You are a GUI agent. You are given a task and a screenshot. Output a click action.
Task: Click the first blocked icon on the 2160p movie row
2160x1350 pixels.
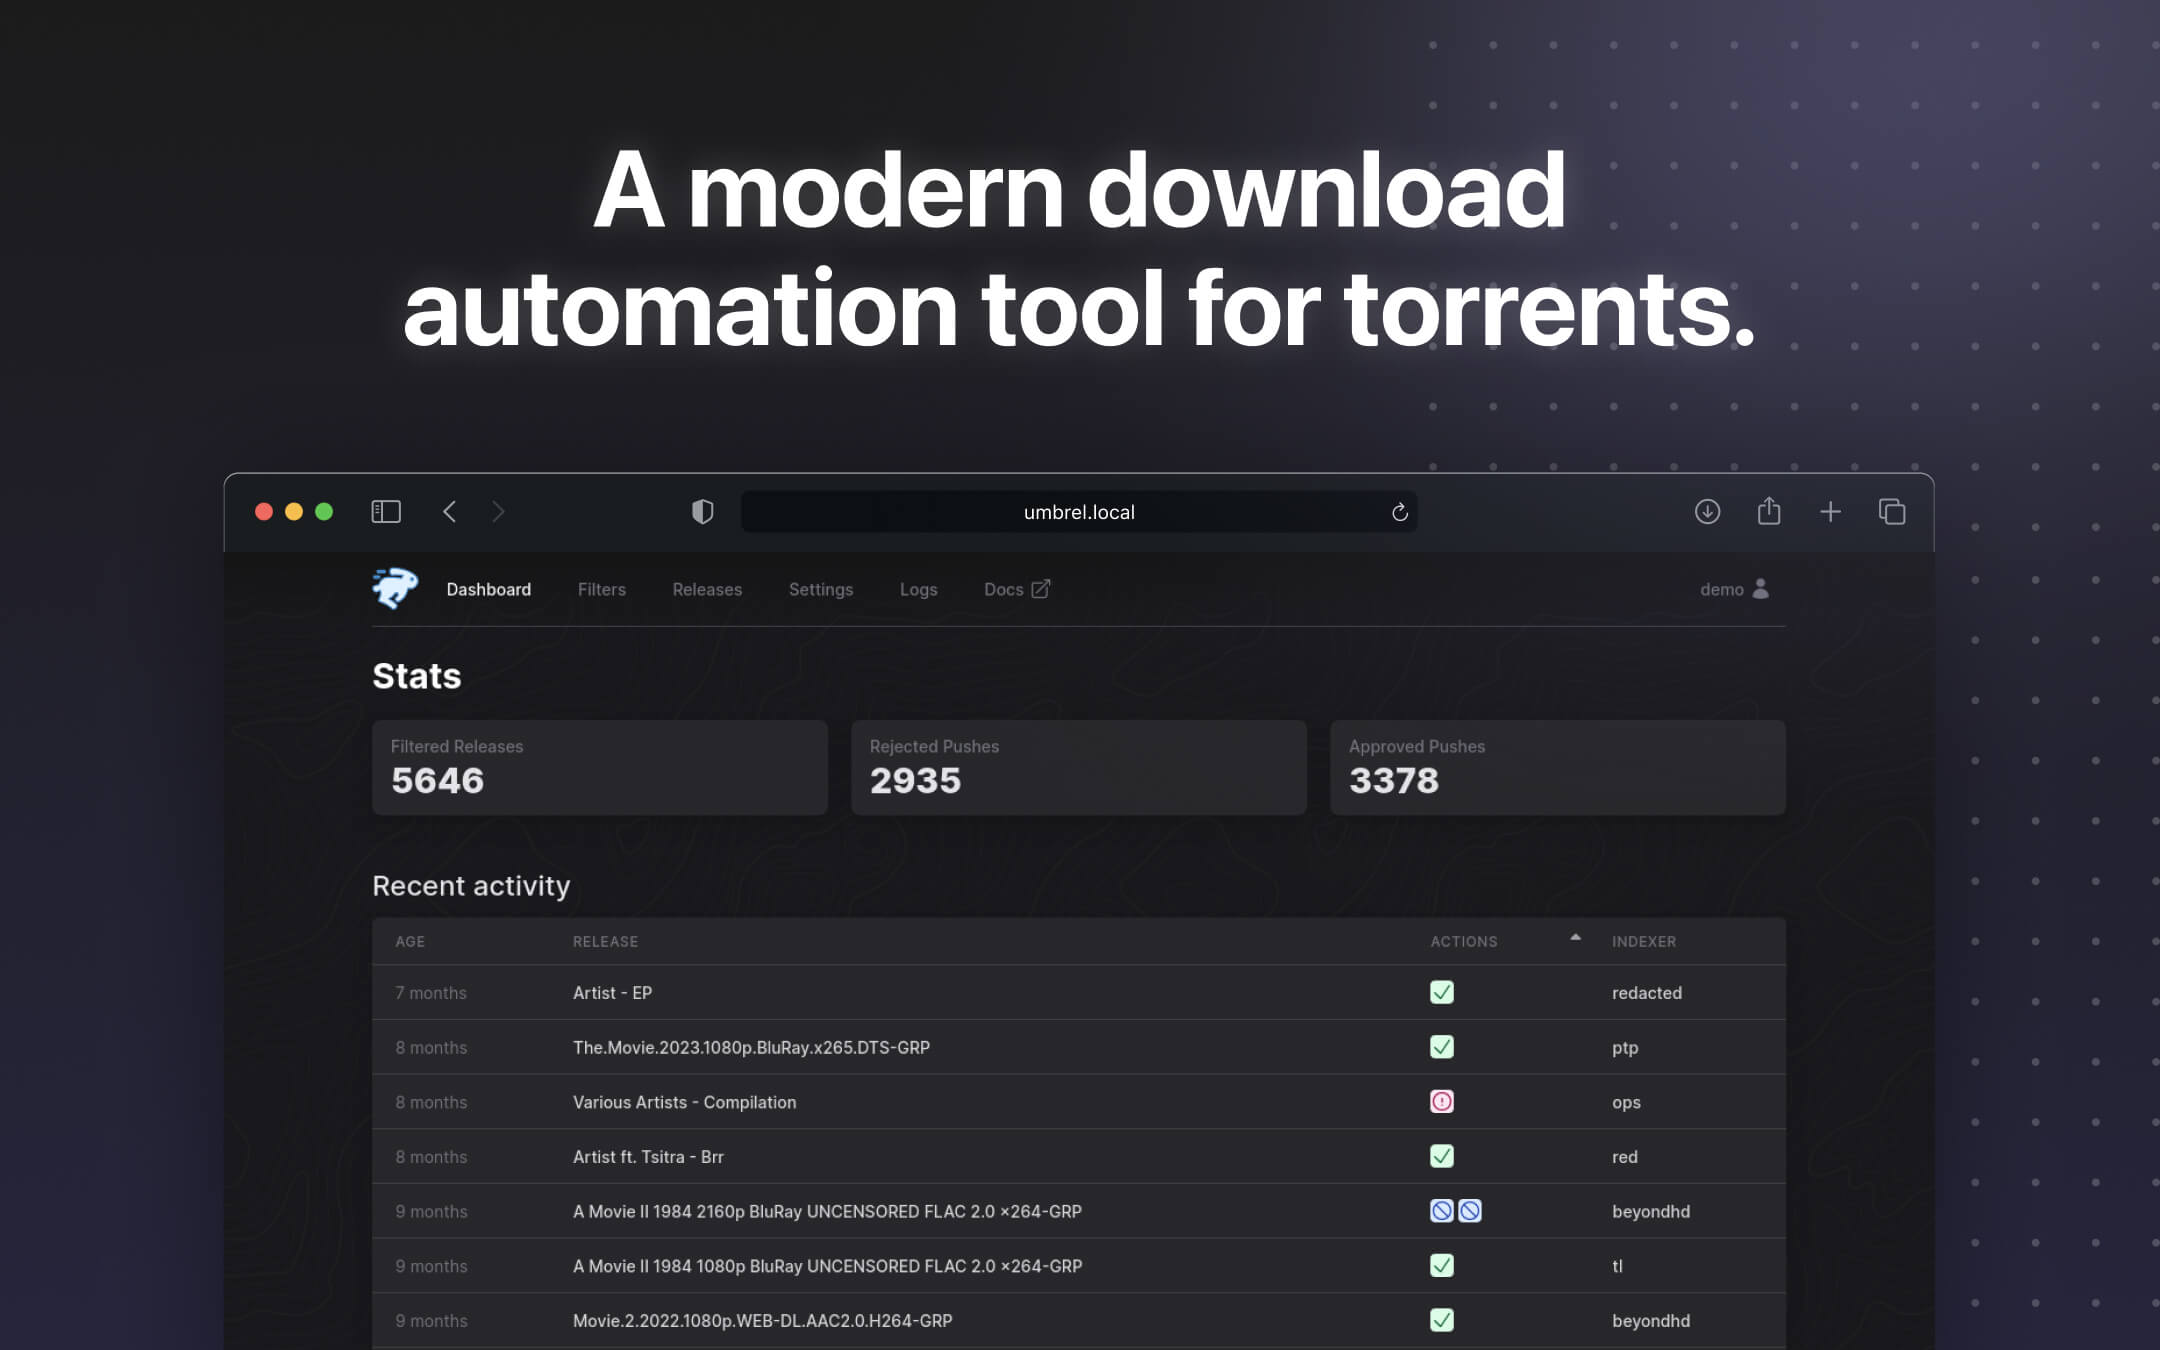click(x=1441, y=1211)
